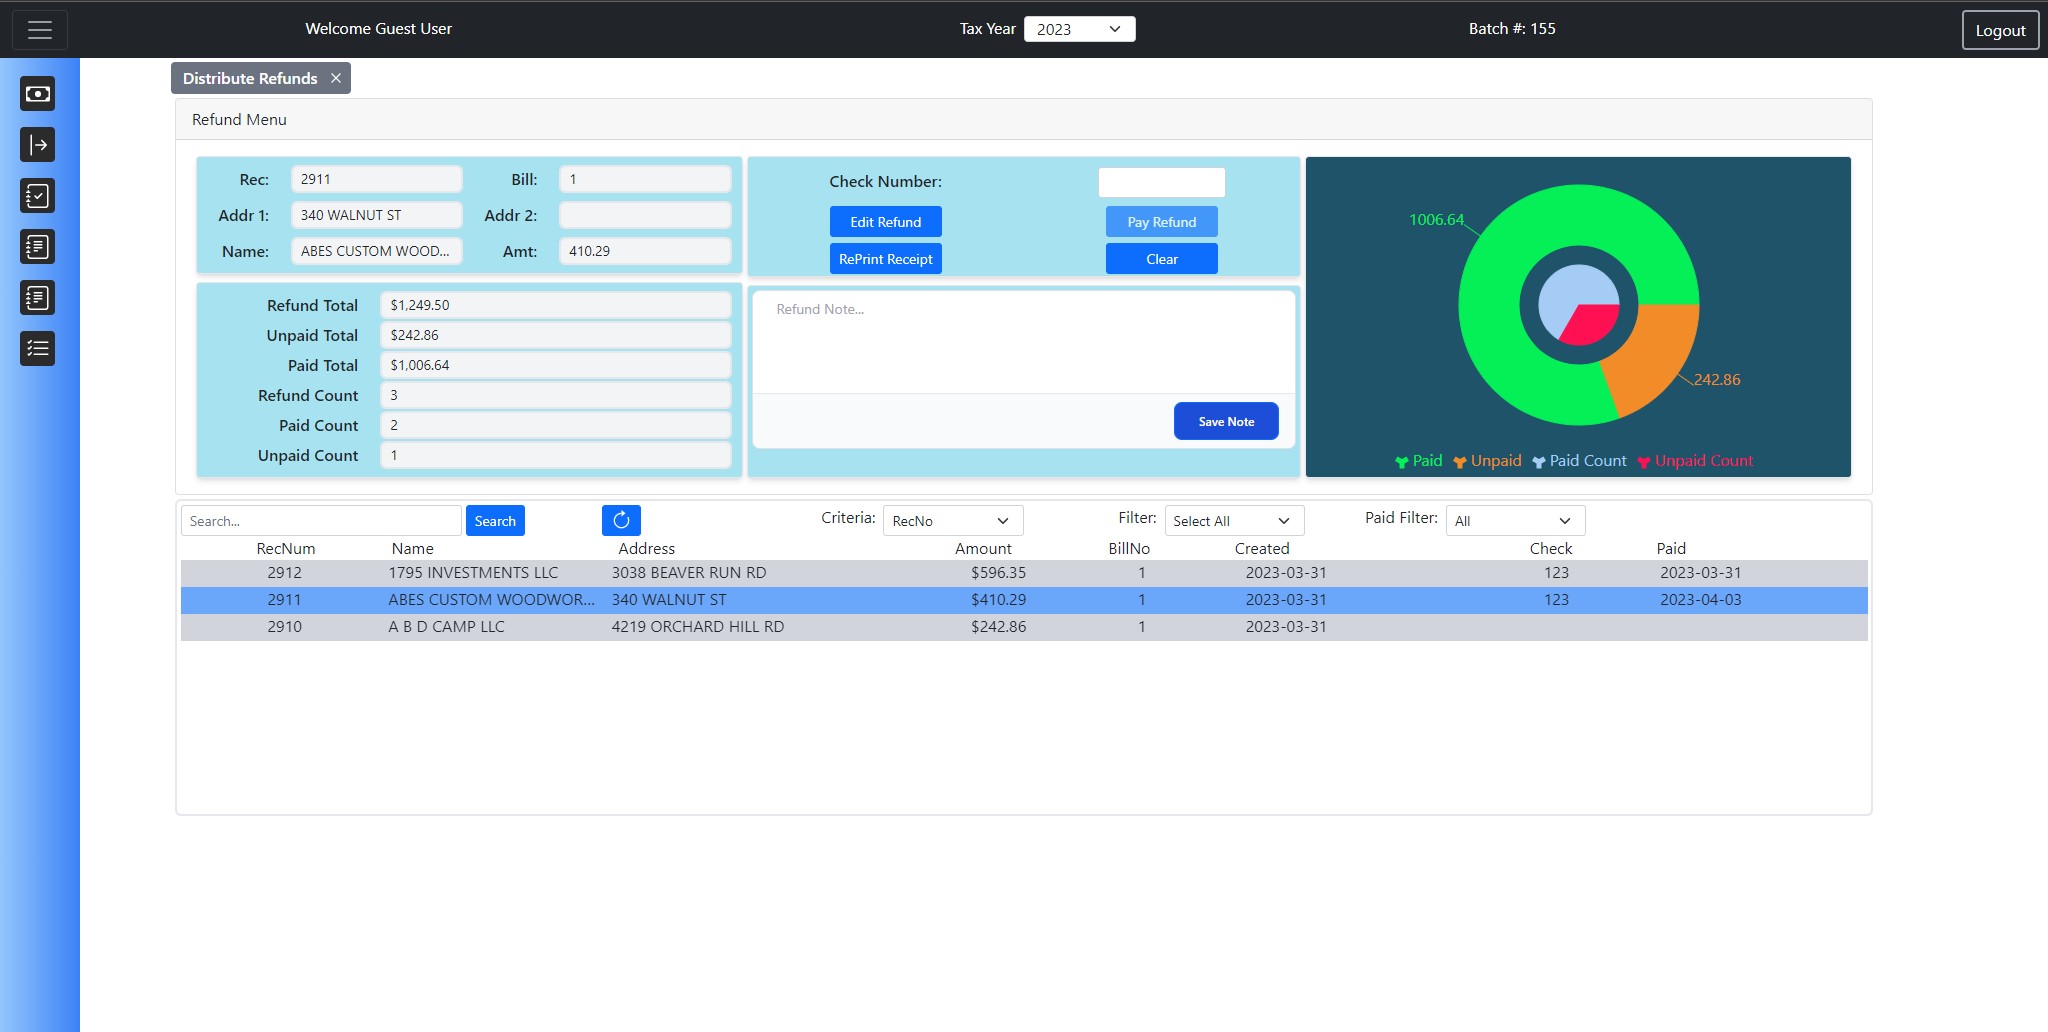Click the Refund Count field
The image size is (2048, 1032).
[x=556, y=395]
